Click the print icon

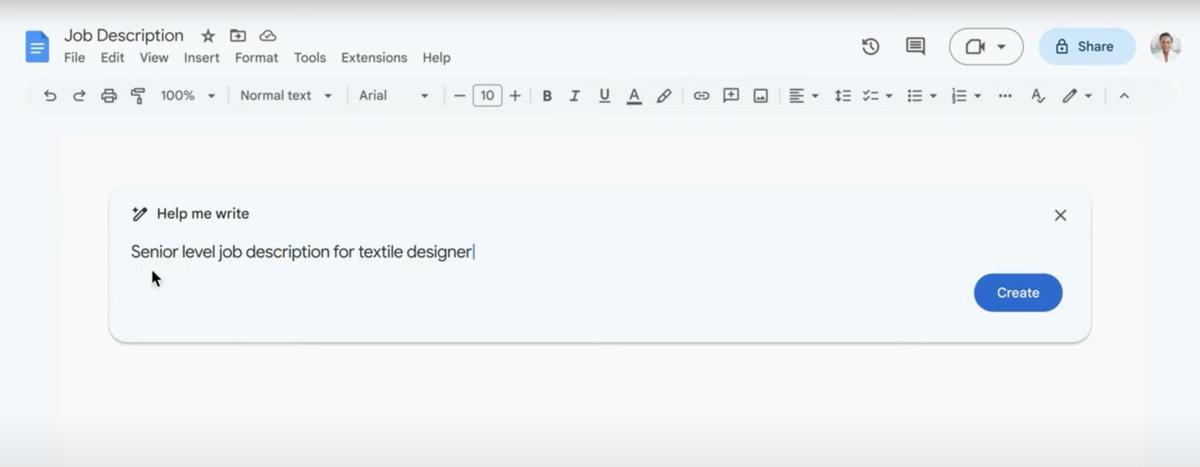point(109,96)
